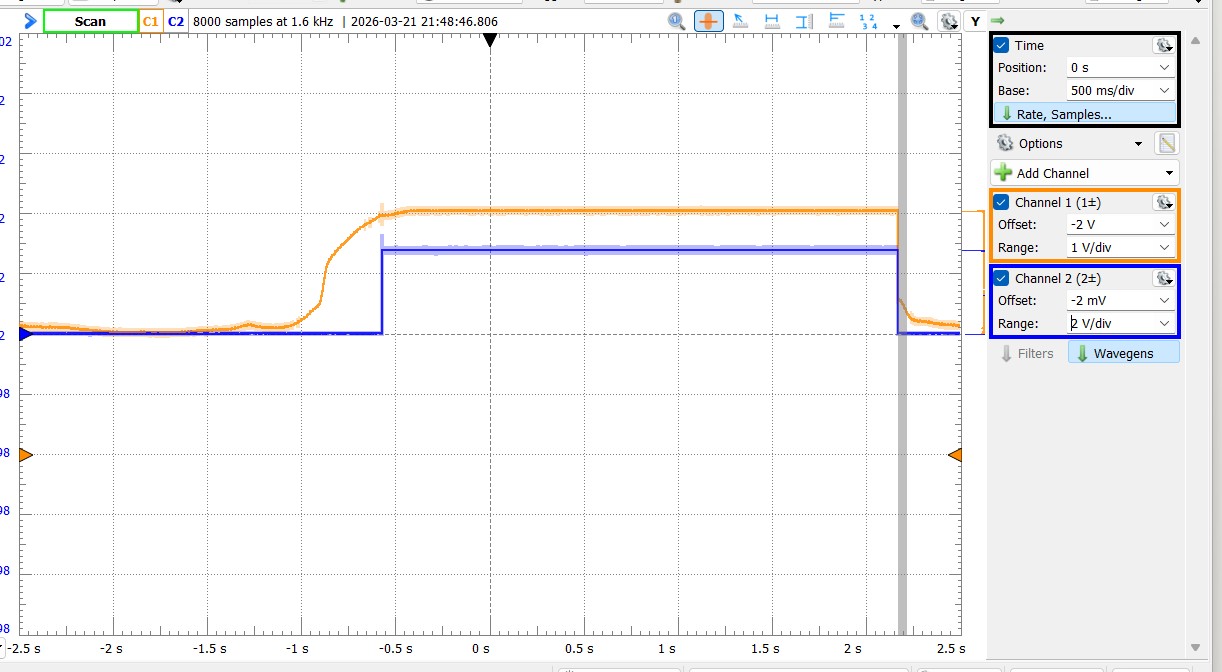
Task: Click the Add Channel button
Action: tap(1084, 173)
